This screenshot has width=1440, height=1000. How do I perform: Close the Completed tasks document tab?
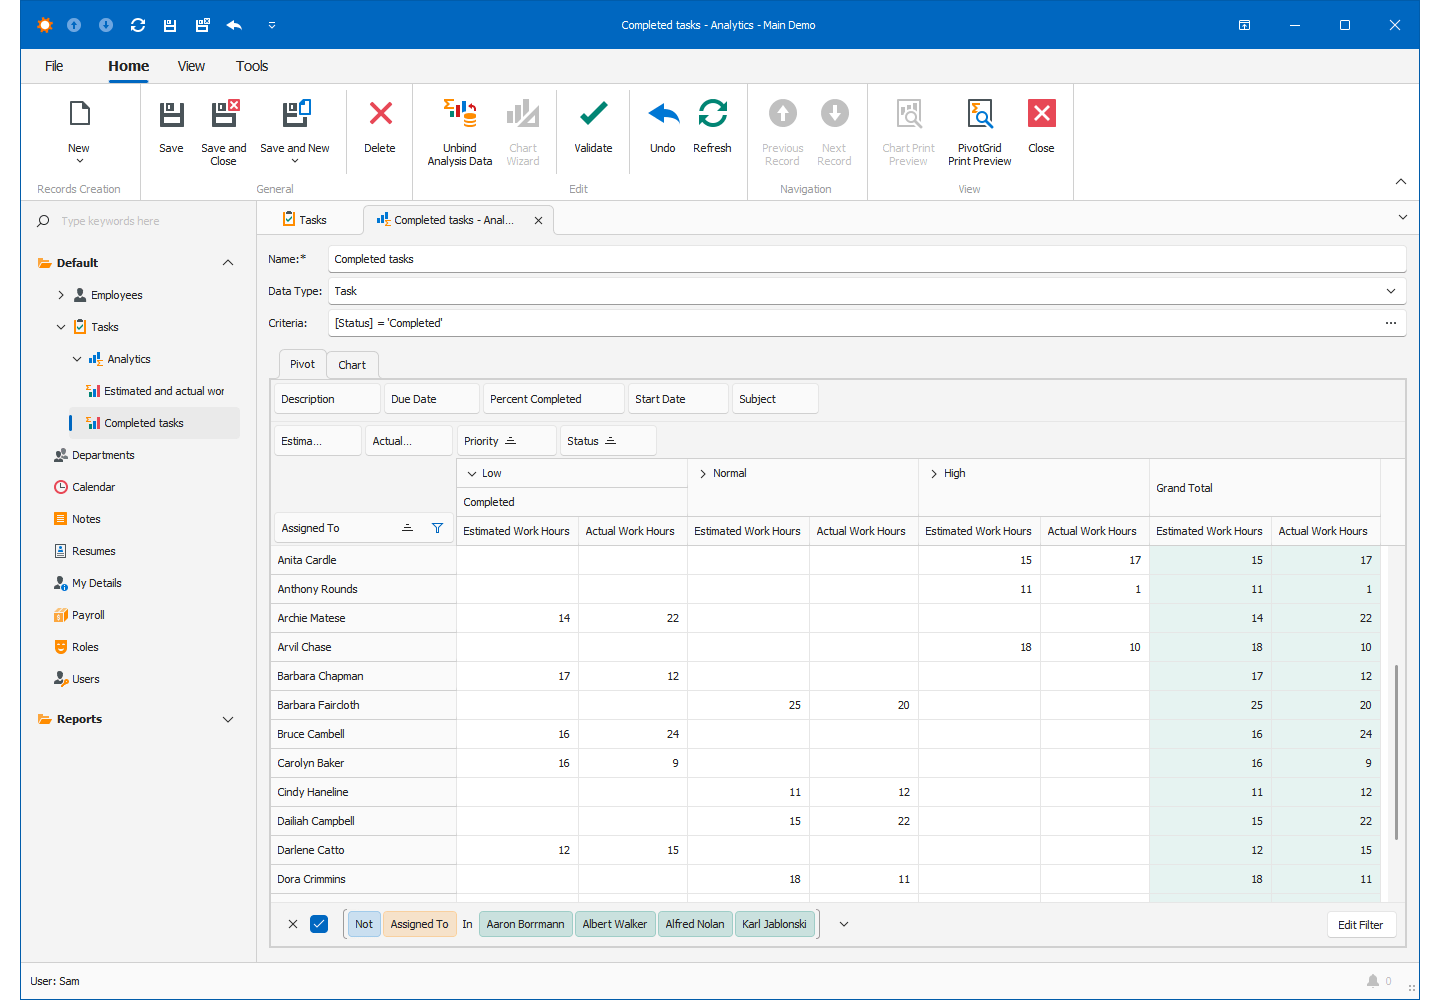click(538, 220)
